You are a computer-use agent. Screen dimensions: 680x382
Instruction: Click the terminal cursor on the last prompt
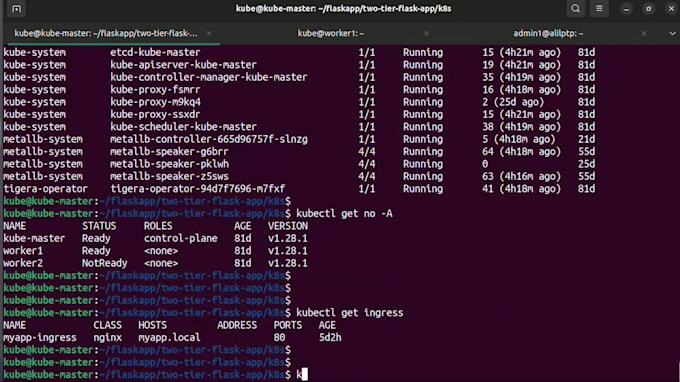304,374
